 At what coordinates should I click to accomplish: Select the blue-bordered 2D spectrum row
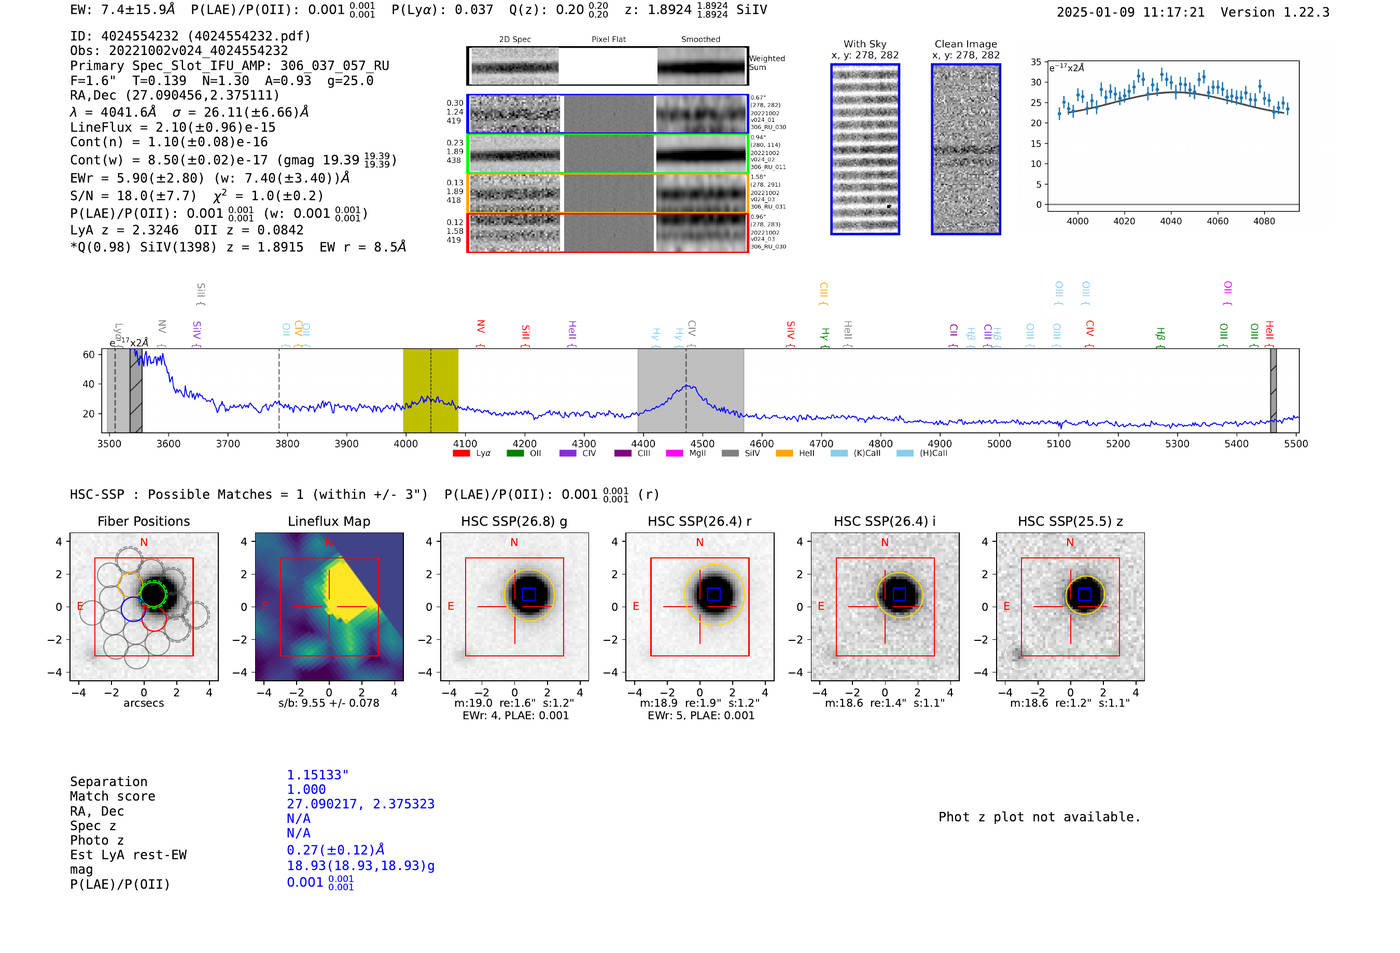click(x=608, y=115)
